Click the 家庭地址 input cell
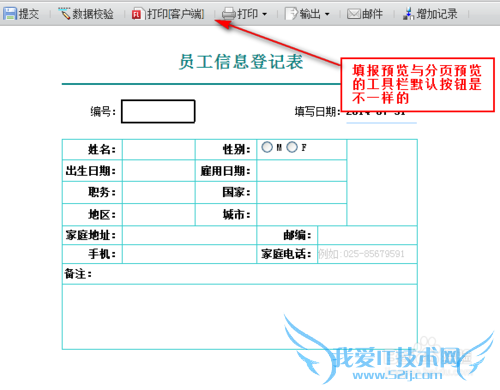This screenshot has width=500, height=390. (189, 235)
